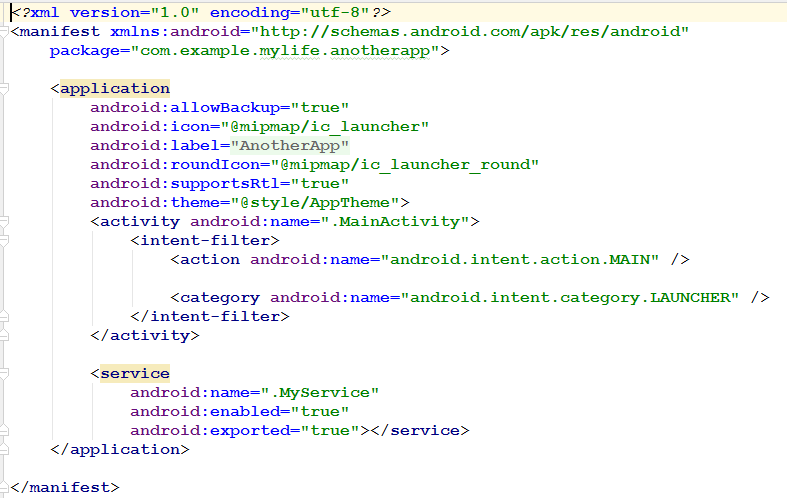
Task: Click the package attribute name
Action: [x=84, y=51]
